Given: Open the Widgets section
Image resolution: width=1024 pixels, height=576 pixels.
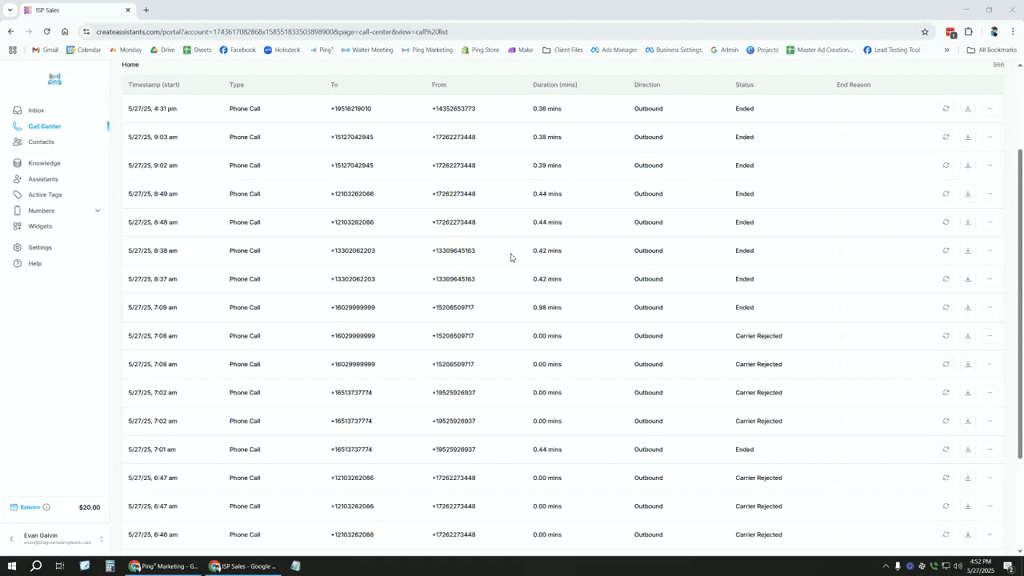Looking at the screenshot, I should pyautogui.click(x=40, y=226).
